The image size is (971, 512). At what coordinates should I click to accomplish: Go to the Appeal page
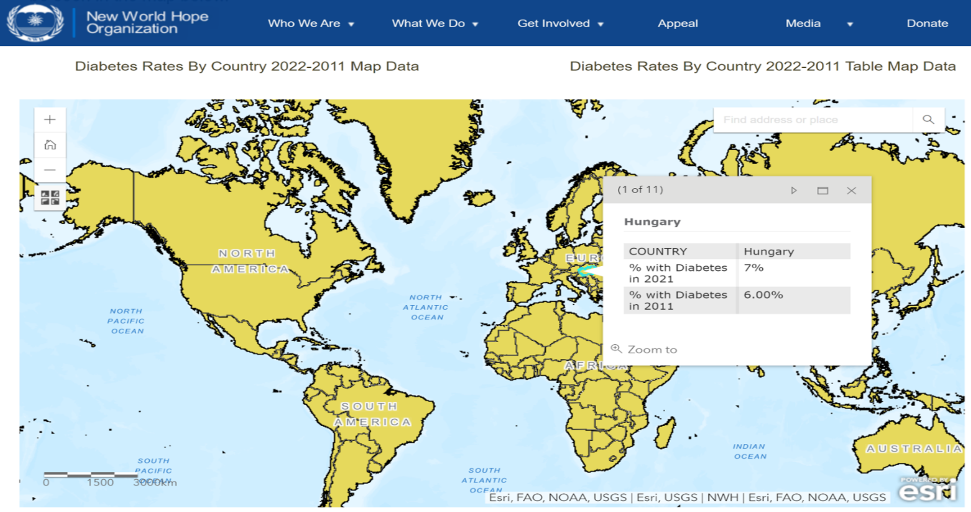pyautogui.click(x=678, y=23)
